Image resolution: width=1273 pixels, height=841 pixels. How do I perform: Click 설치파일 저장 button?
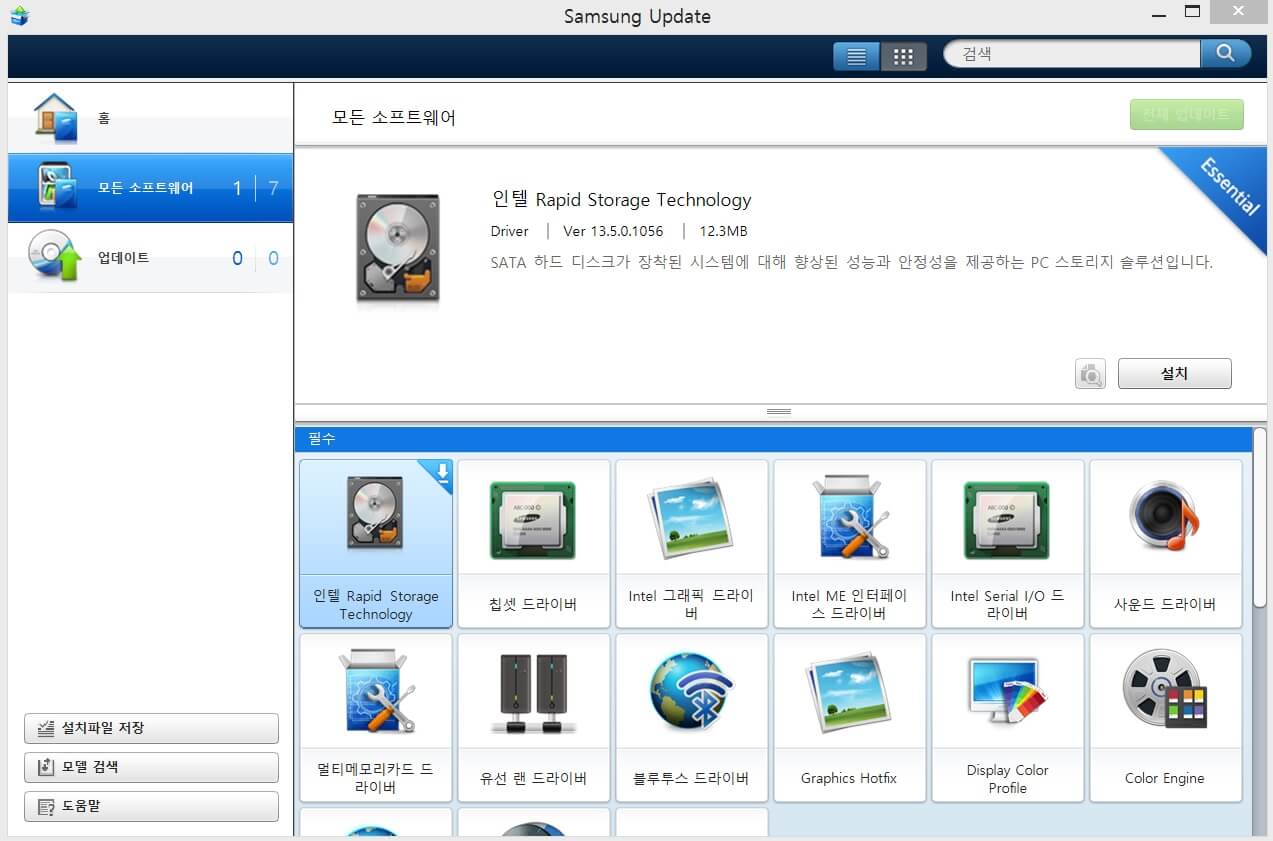click(x=151, y=728)
